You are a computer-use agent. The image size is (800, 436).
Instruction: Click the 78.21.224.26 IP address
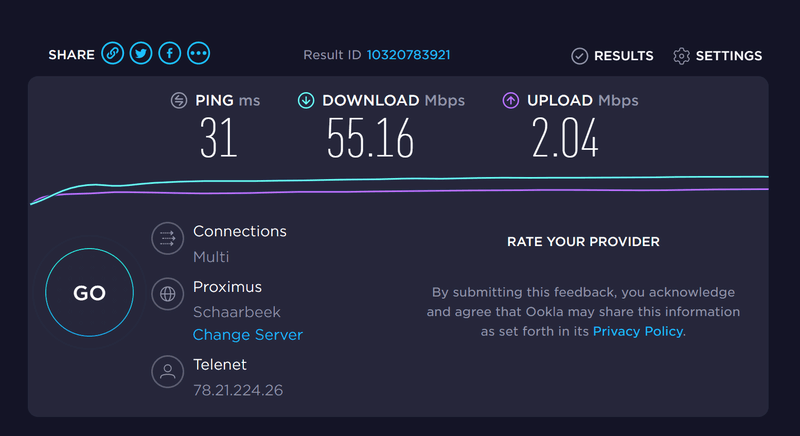click(237, 390)
